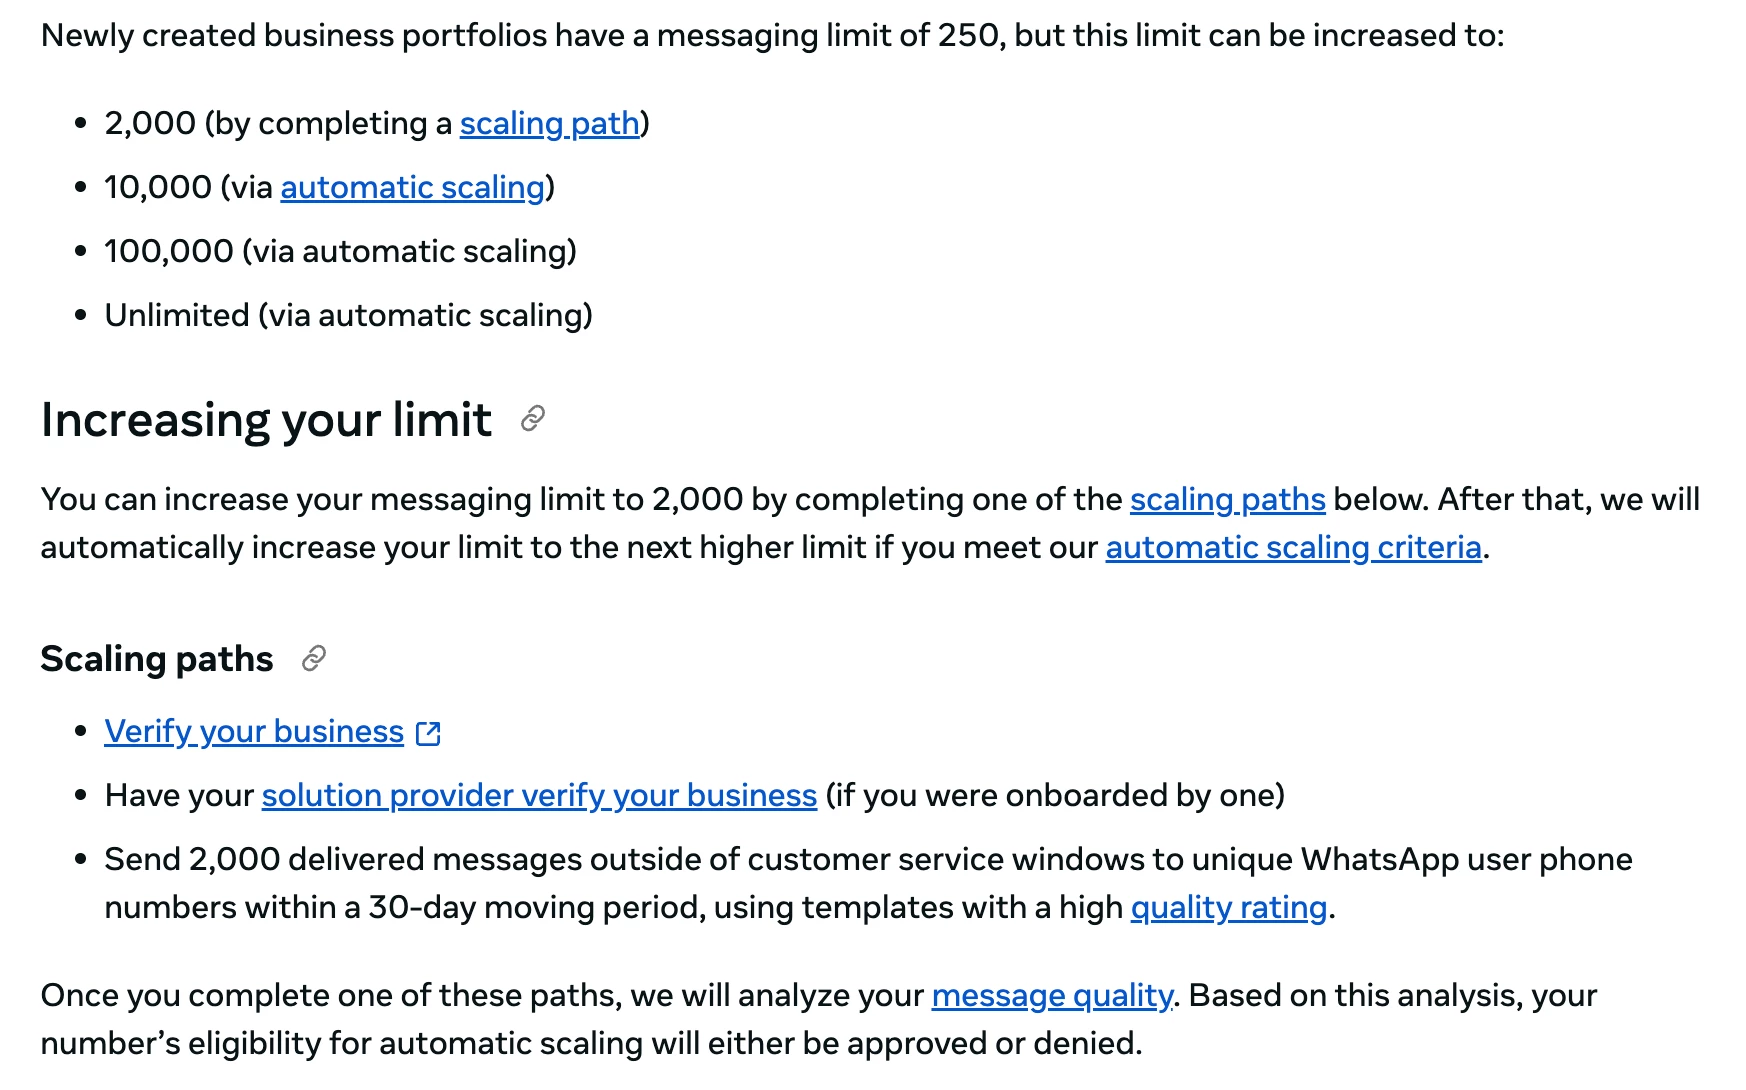This screenshot has width=1746, height=1090.
Task: Follow the scaling paths link in paragraph
Action: [x=1227, y=500]
